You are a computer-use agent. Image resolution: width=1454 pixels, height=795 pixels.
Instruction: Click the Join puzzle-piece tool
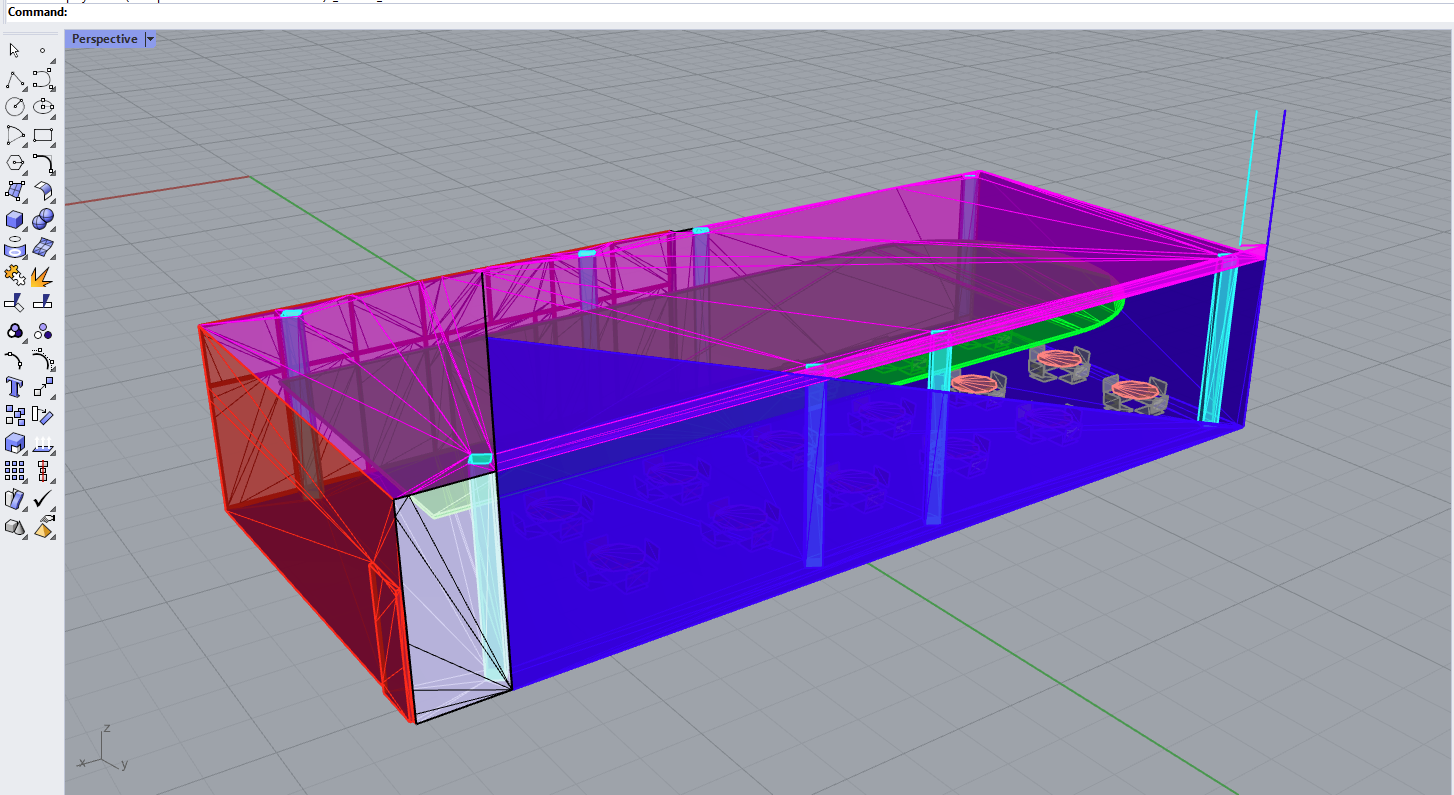click(15, 274)
